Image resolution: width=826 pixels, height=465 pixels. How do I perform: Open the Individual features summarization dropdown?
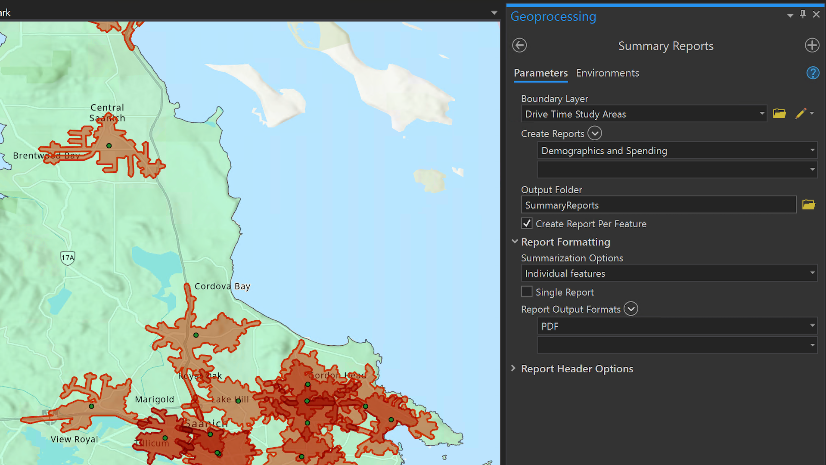click(x=812, y=273)
